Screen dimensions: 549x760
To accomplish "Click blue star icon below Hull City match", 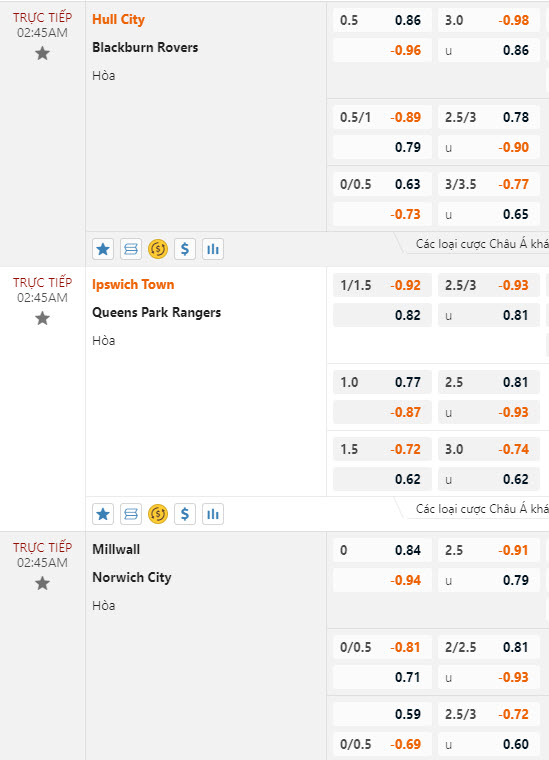I will point(103,249).
